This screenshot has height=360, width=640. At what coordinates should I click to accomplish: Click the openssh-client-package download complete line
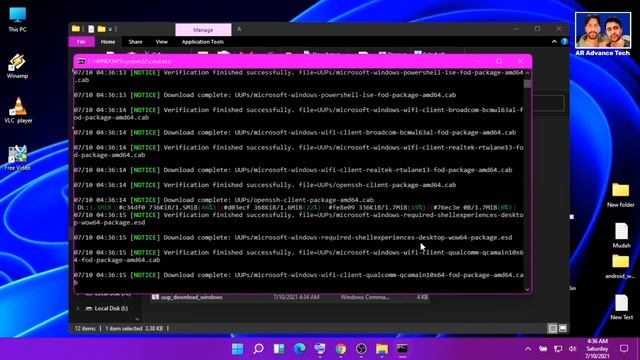pyautogui.click(x=224, y=200)
